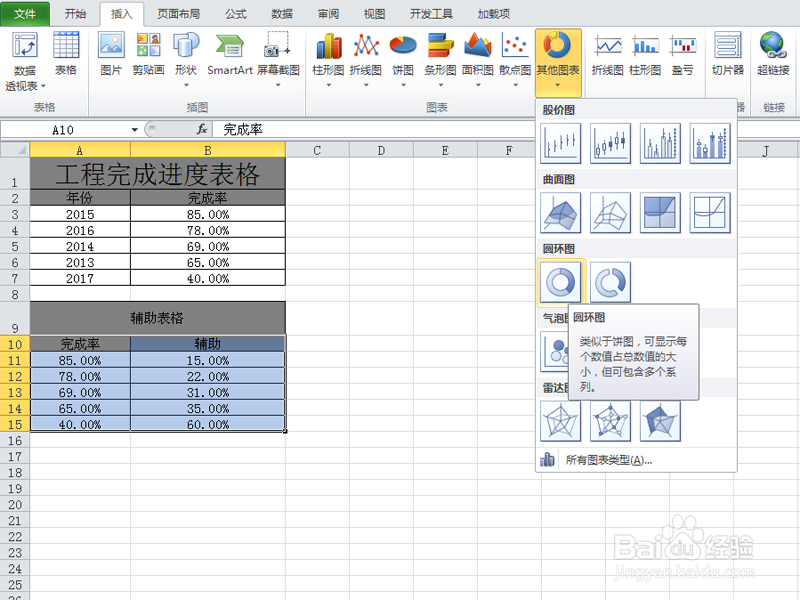Open Line chart (折线图) gallery

point(366,59)
